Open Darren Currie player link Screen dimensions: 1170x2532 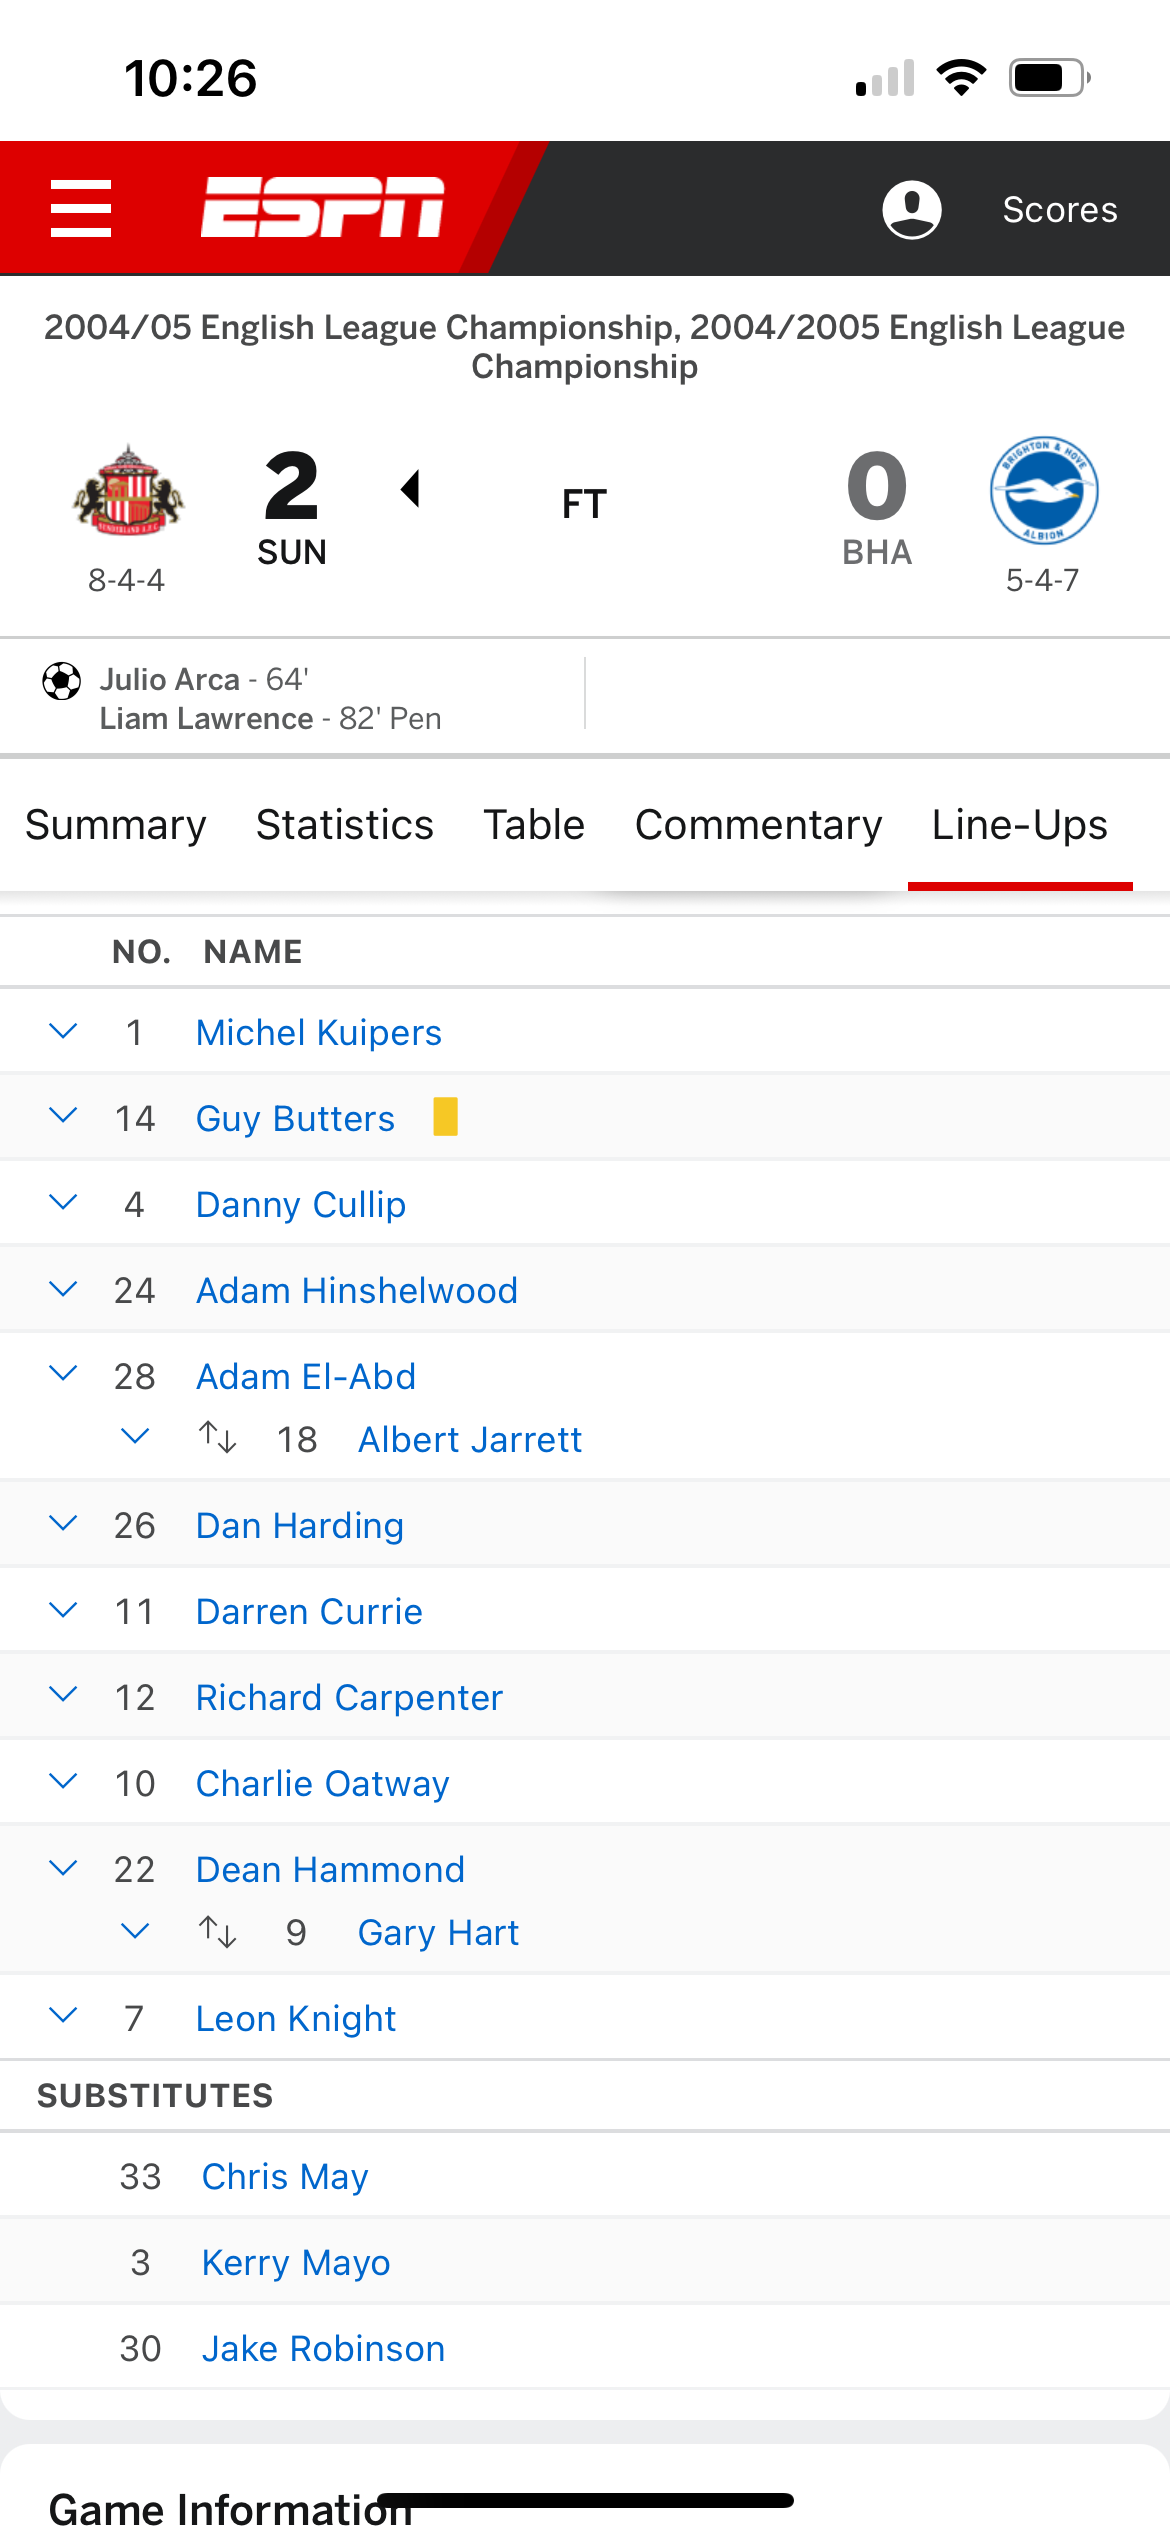coord(310,1611)
